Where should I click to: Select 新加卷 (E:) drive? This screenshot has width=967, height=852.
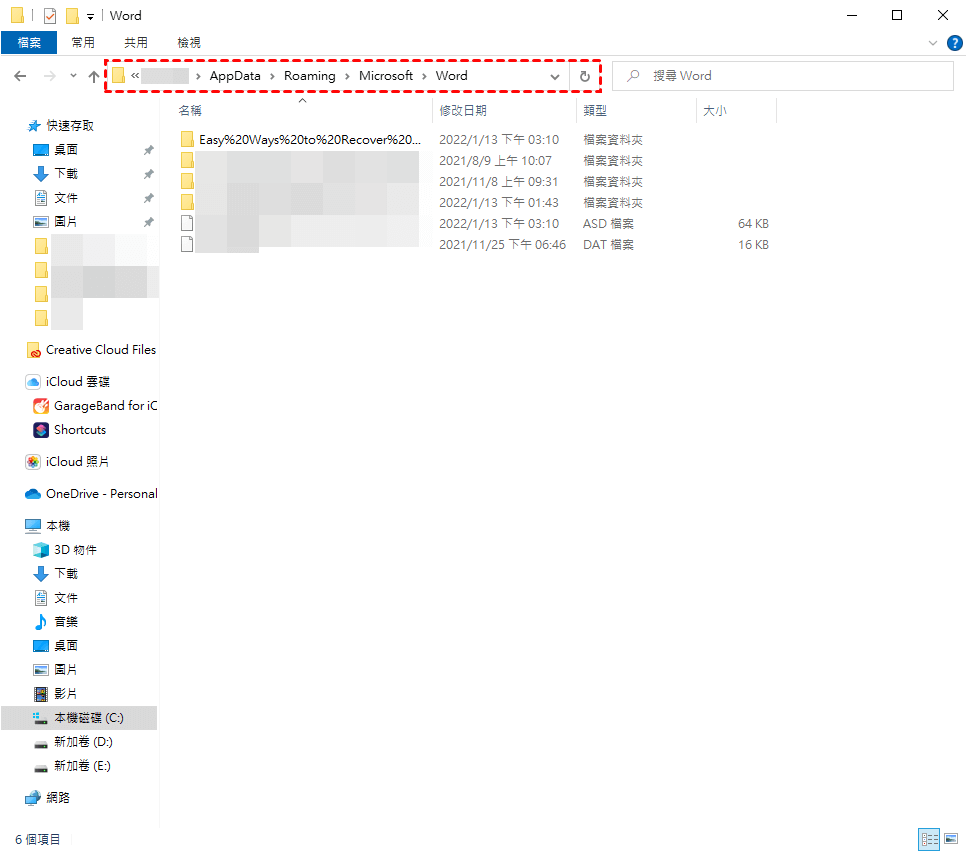click(83, 767)
